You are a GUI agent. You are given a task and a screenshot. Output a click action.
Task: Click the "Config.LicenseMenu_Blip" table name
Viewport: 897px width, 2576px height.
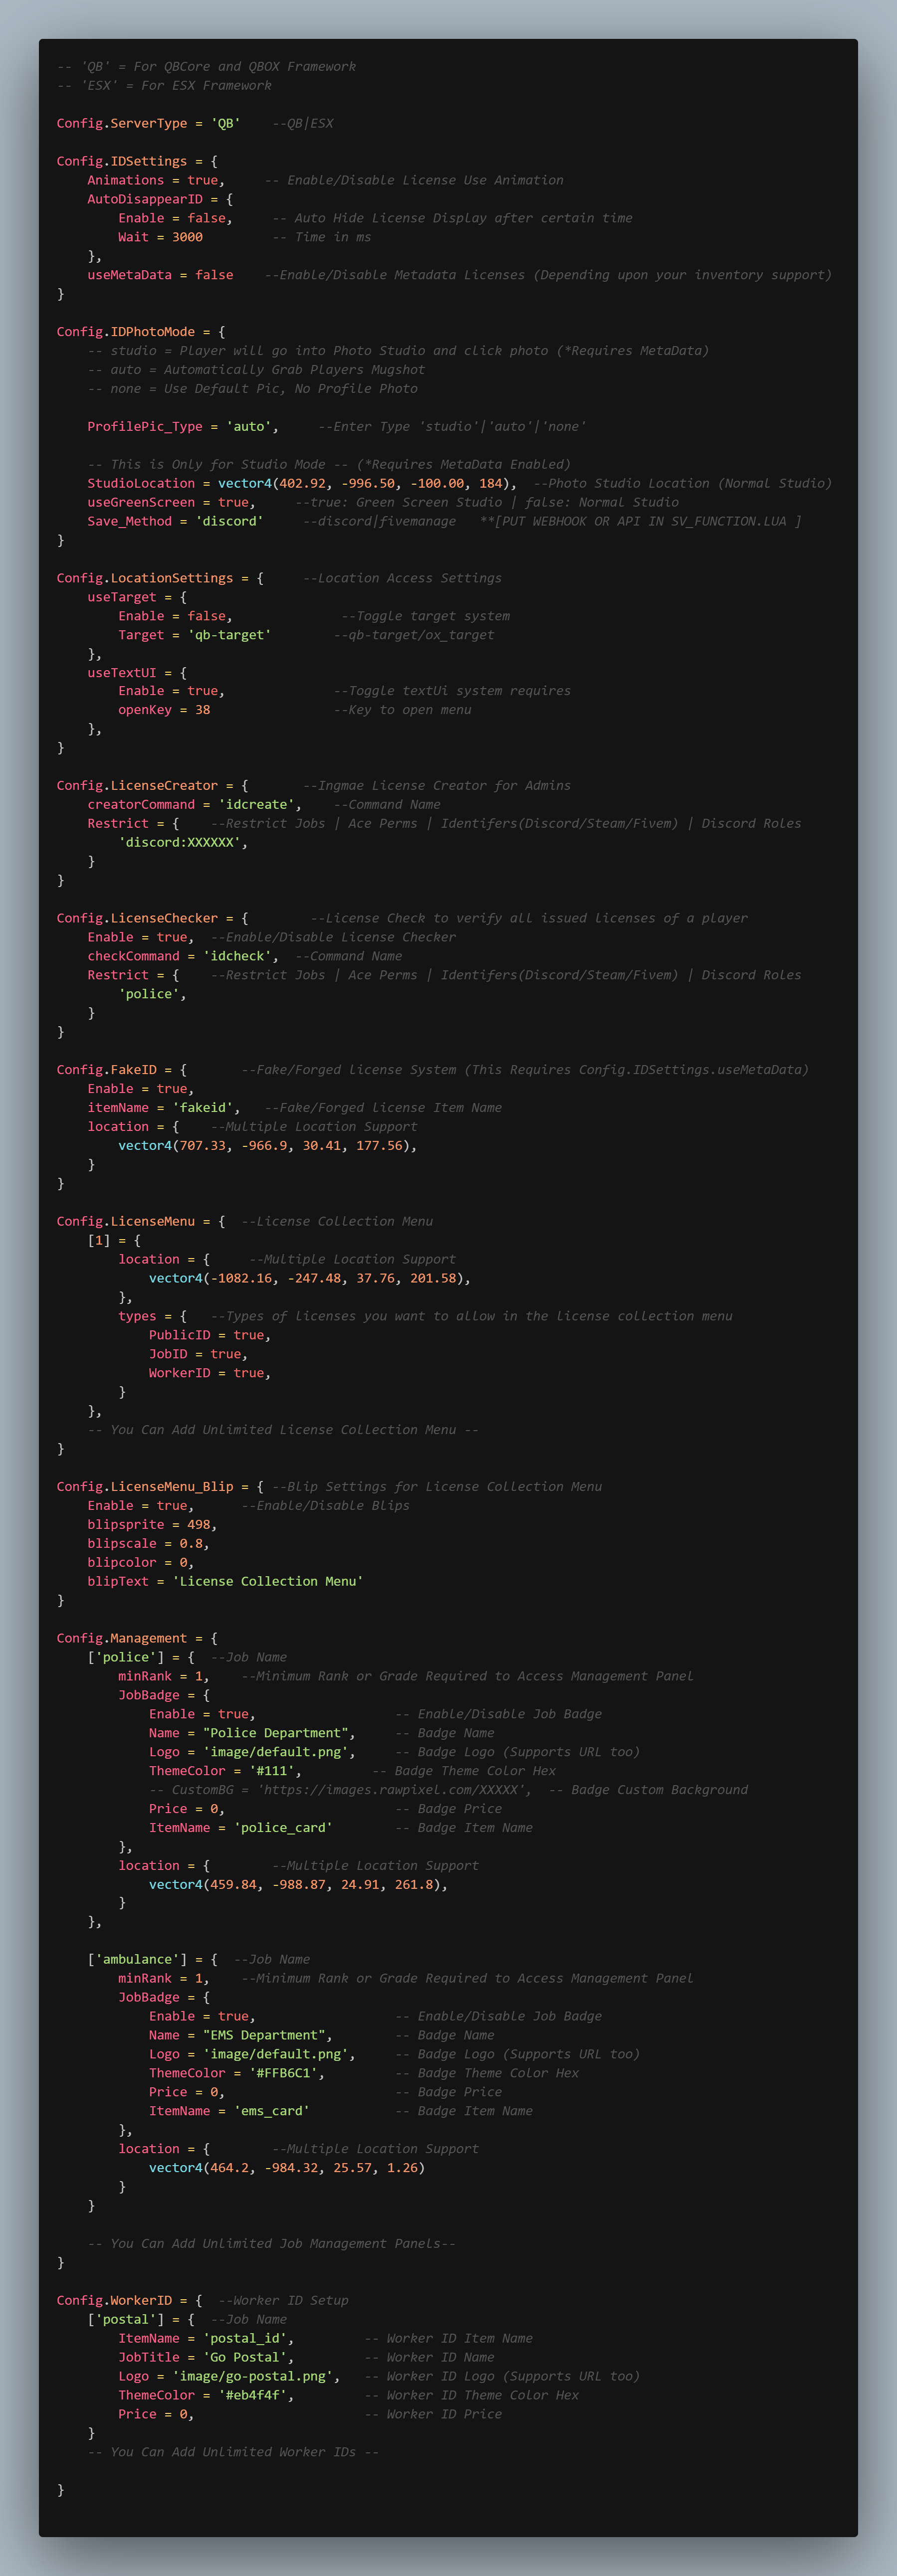pyautogui.click(x=145, y=1488)
